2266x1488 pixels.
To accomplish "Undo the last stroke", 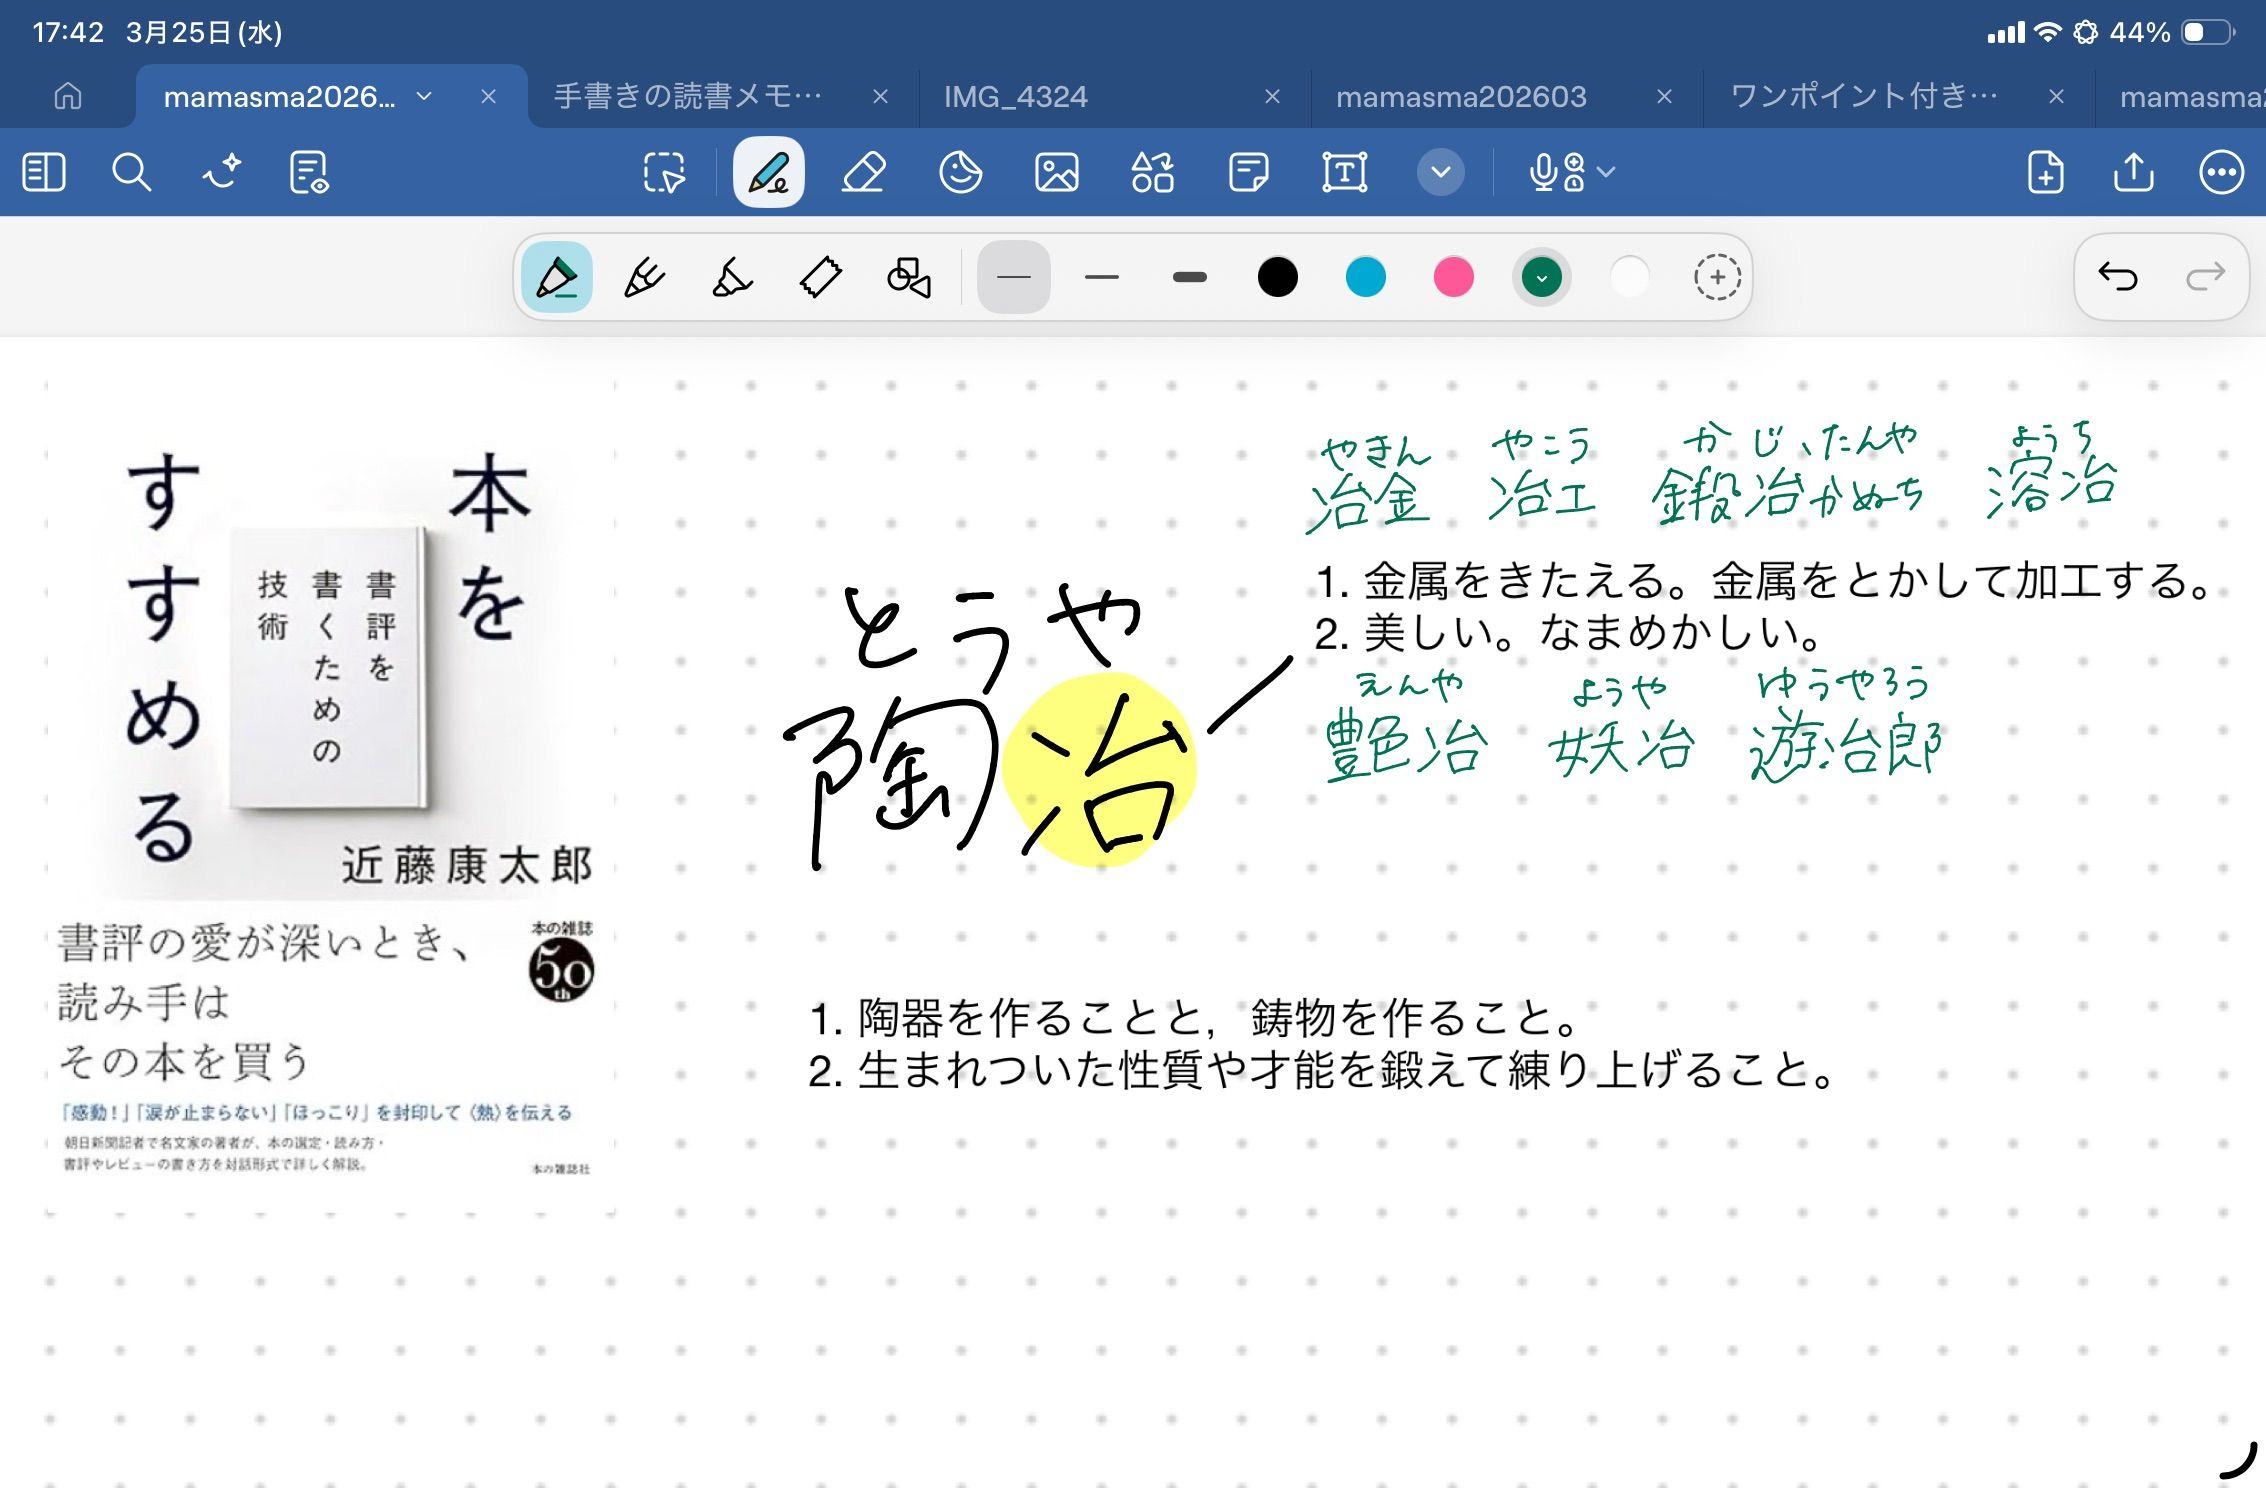I will [x=2117, y=276].
